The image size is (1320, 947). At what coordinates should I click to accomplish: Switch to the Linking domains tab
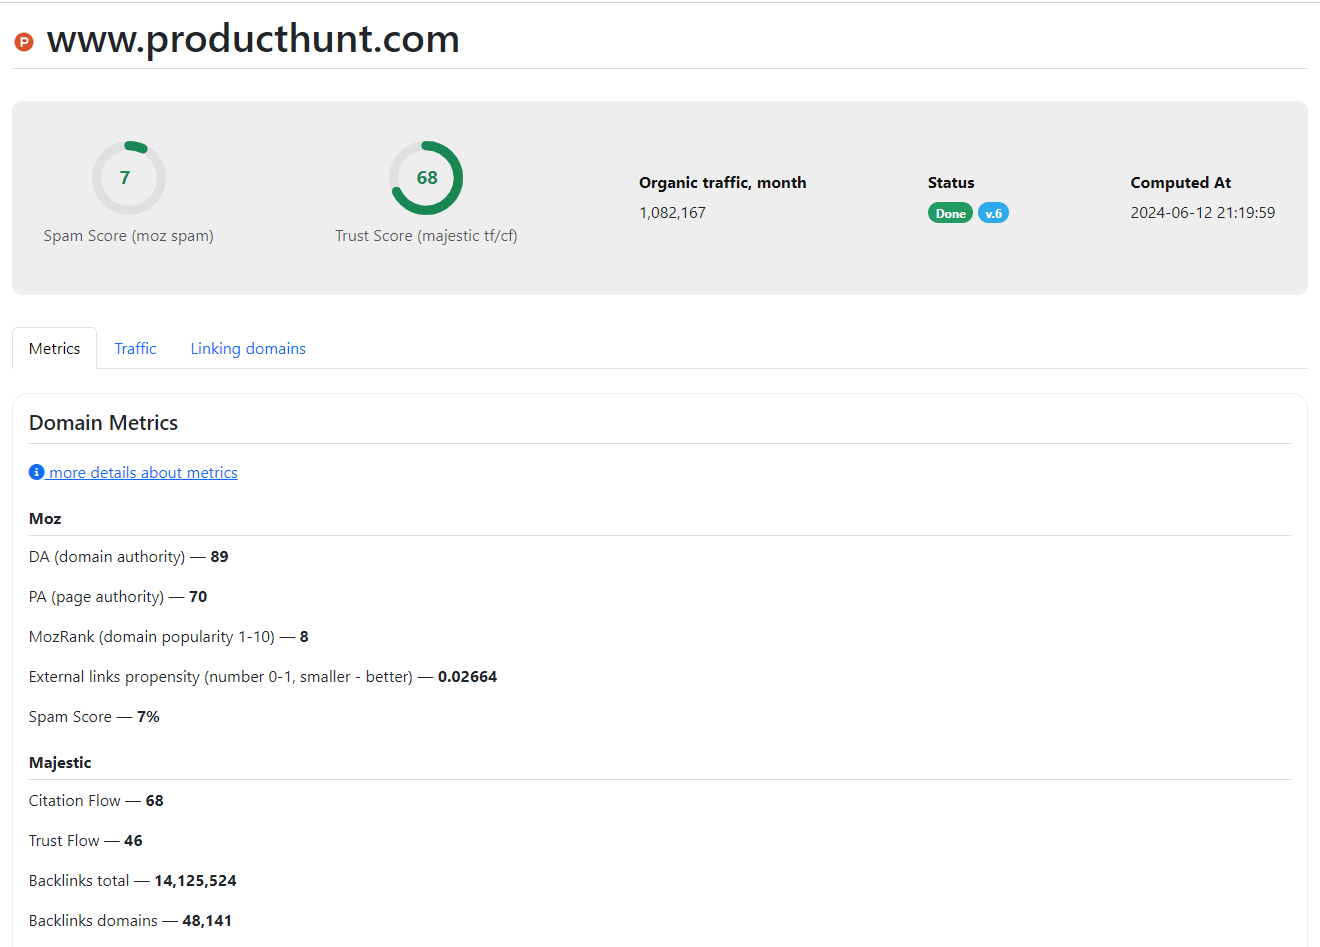tap(248, 348)
